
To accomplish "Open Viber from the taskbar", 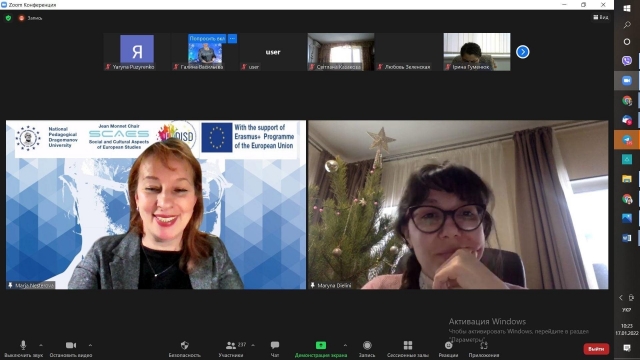I will click(627, 61).
